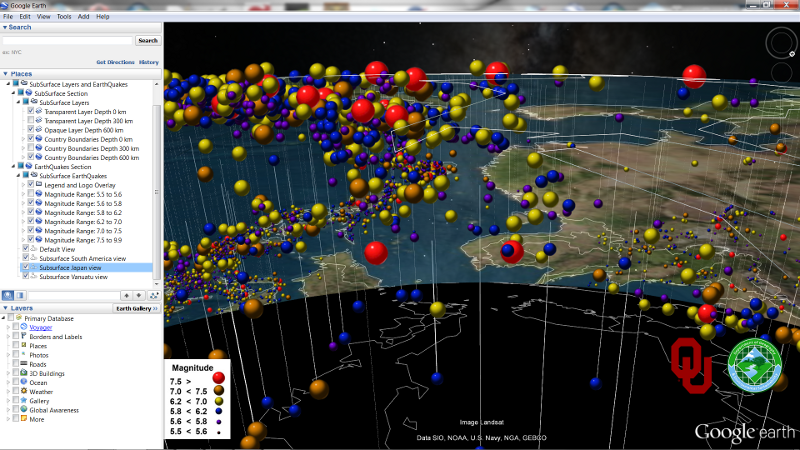Click the Magnitude Range: 5.8 to 6.2 icon

tap(39, 212)
